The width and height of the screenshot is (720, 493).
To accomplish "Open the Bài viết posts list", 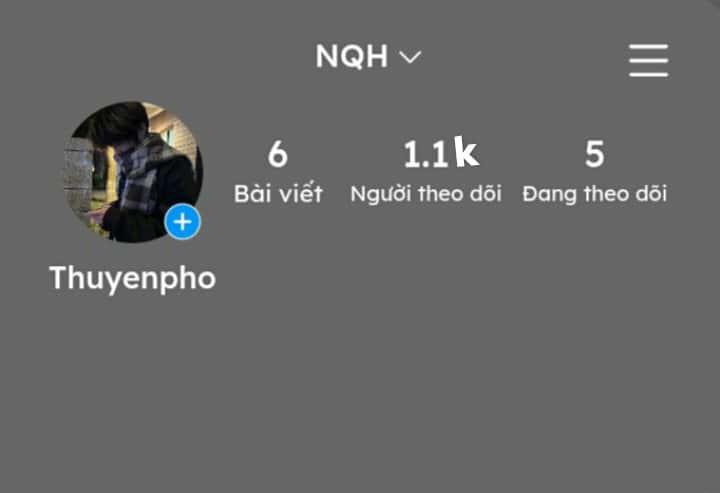I will [278, 172].
